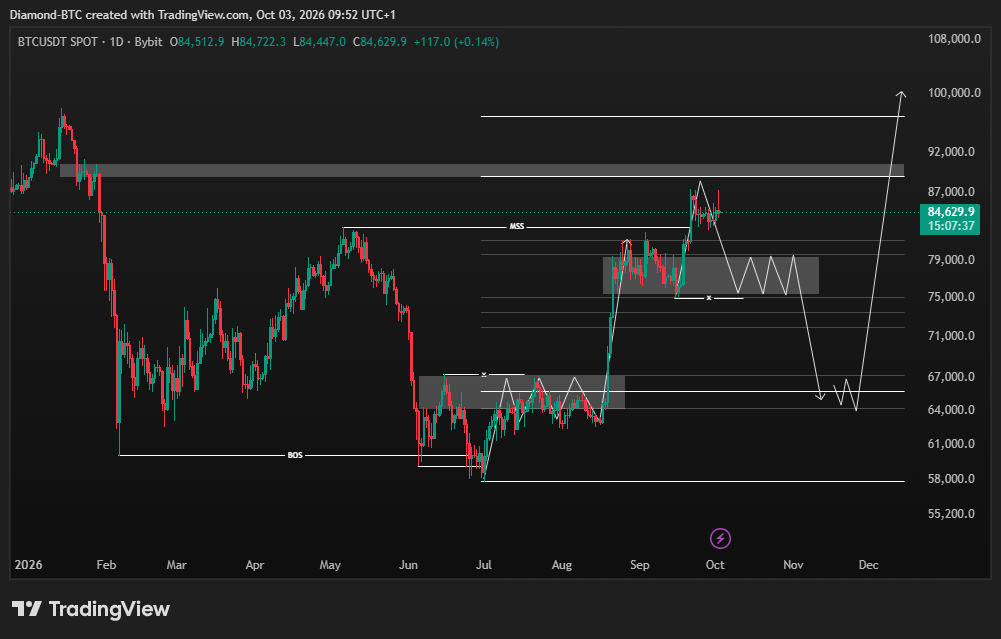This screenshot has height=639, width=1001.
Task: Click the Dec label on time axis
Action: point(868,565)
